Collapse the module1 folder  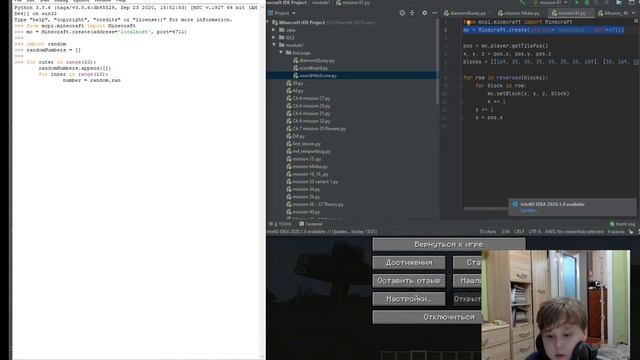coord(275,45)
